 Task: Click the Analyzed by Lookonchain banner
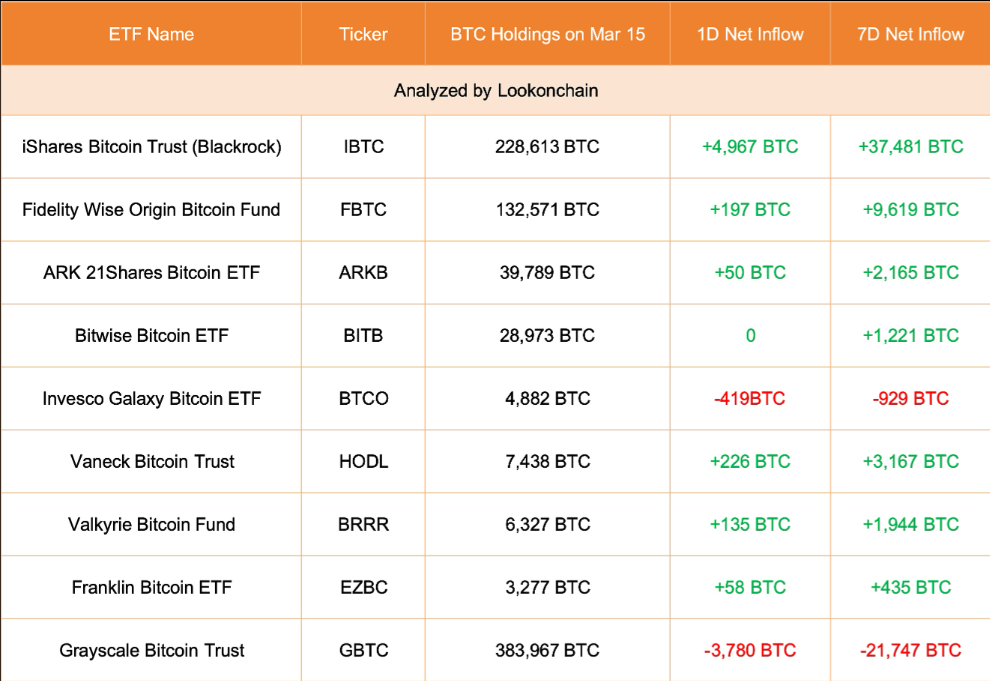[x=496, y=91]
